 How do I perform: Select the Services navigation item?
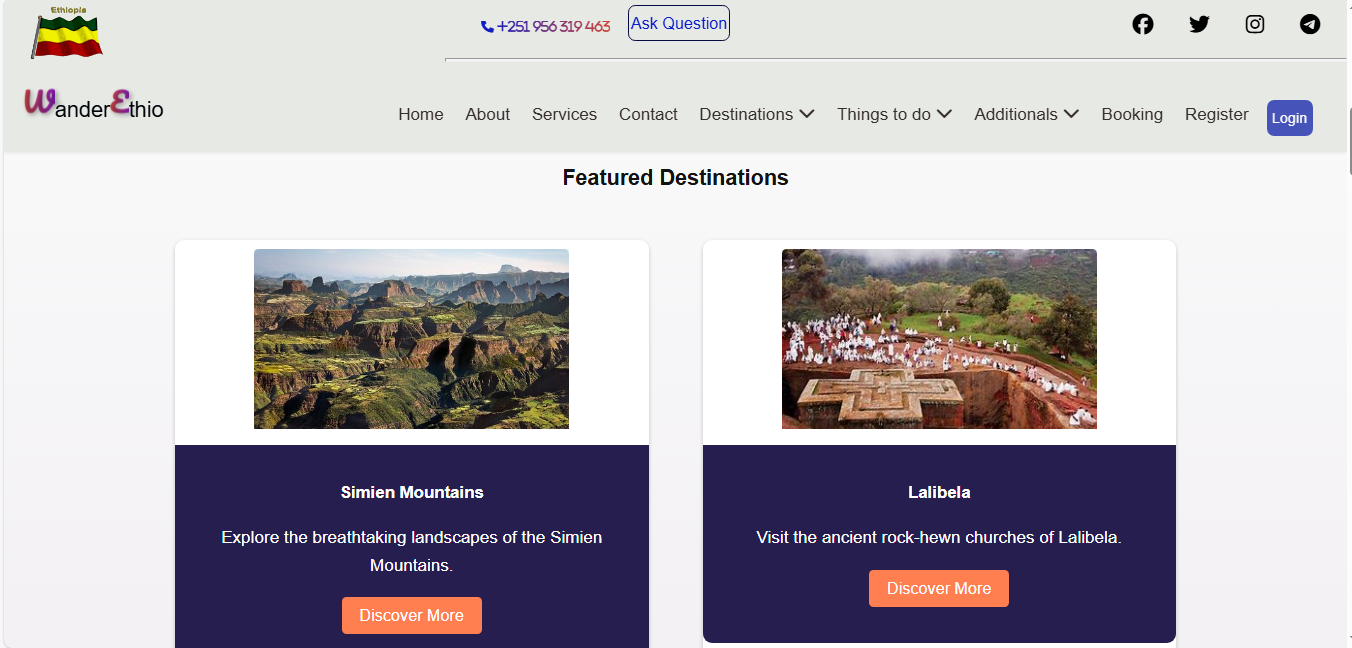point(564,114)
